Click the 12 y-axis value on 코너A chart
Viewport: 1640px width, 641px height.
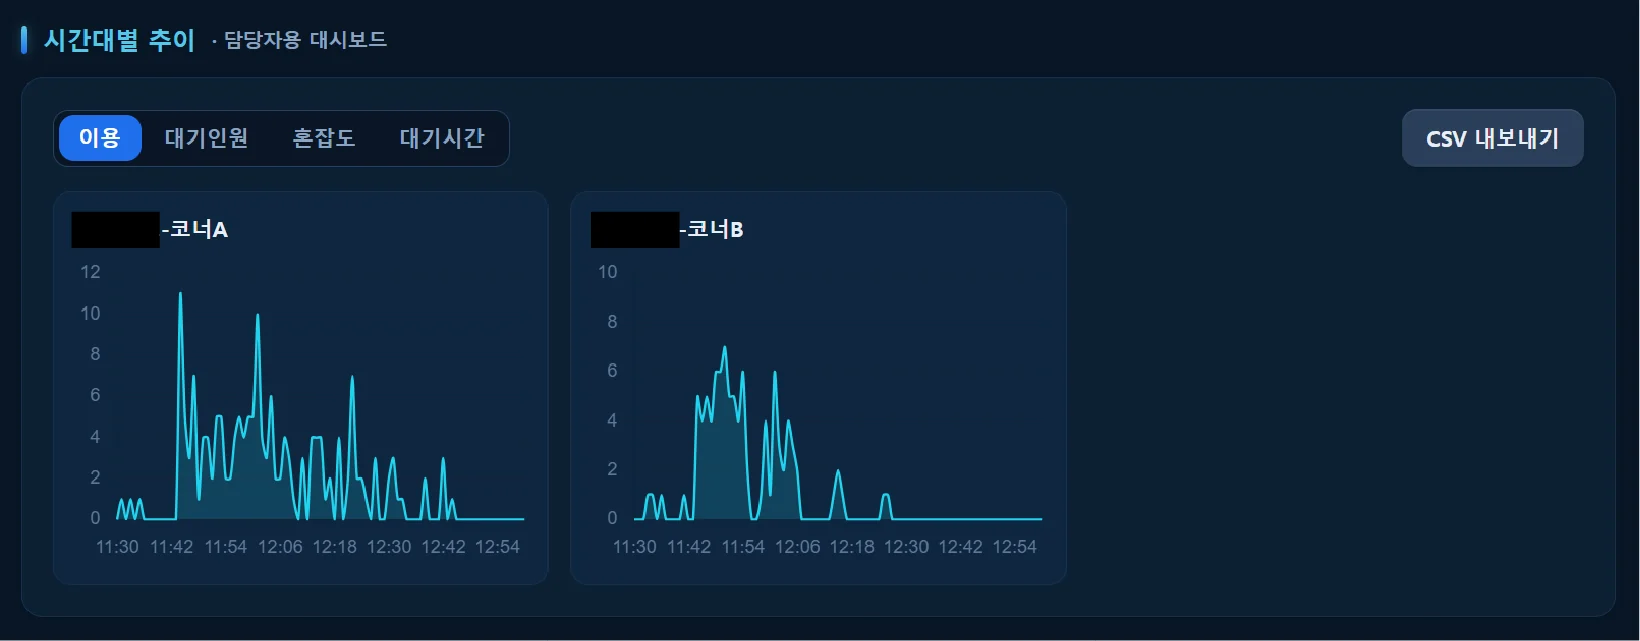(x=90, y=272)
